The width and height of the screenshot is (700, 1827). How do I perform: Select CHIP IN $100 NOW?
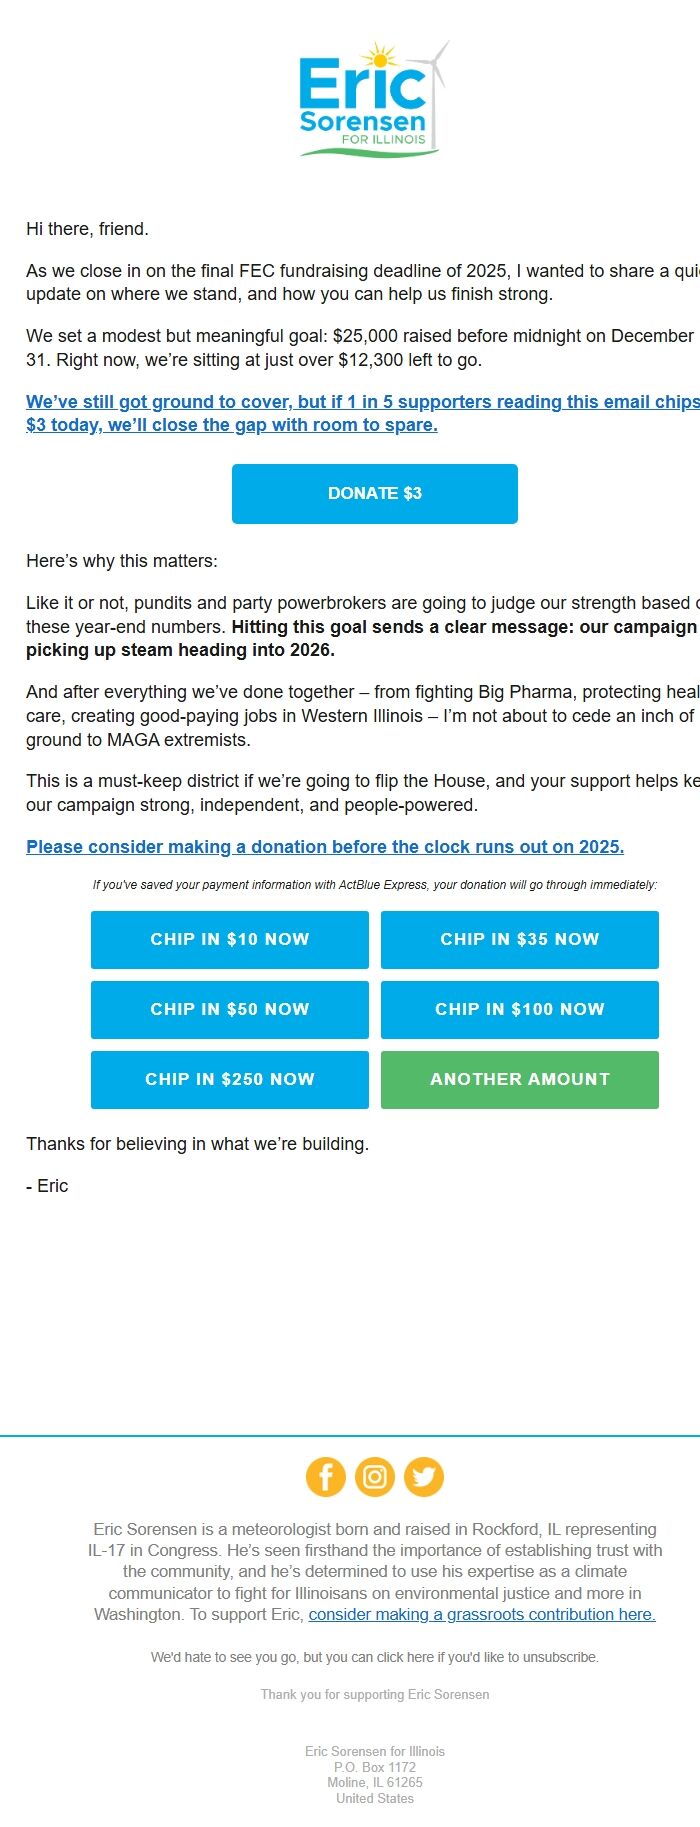(520, 1009)
